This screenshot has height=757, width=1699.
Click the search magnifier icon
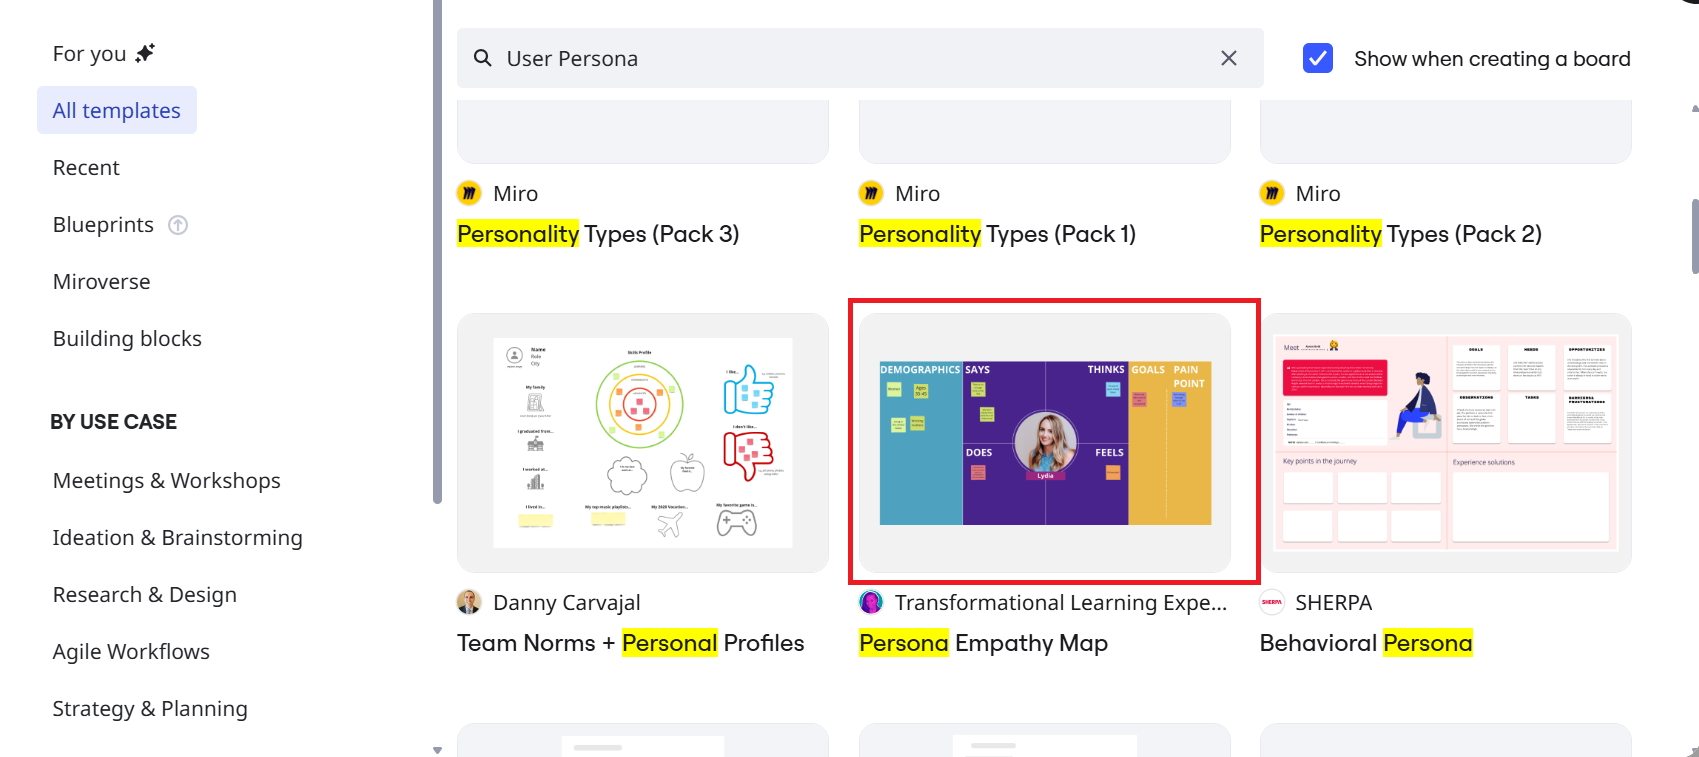point(483,58)
